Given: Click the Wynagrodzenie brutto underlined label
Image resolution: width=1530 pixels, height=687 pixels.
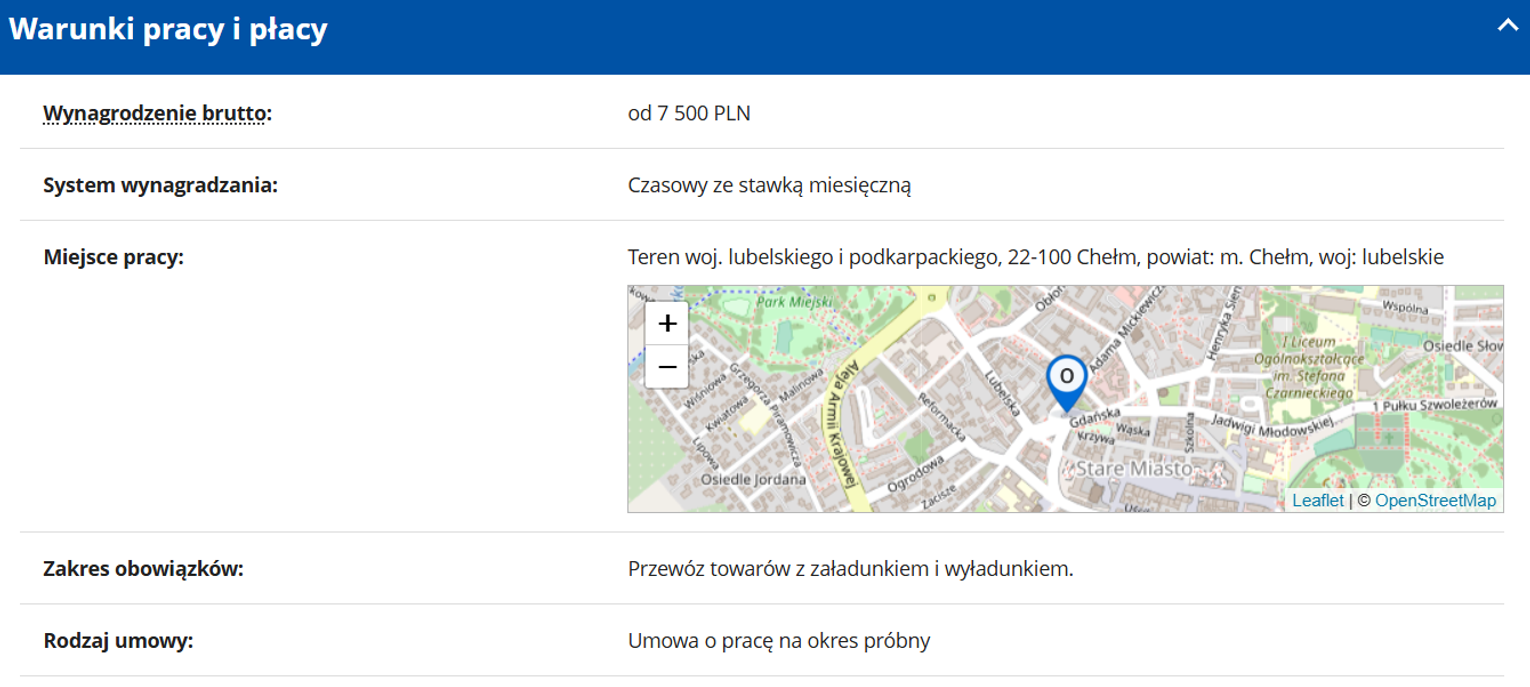Looking at the screenshot, I should 157,113.
